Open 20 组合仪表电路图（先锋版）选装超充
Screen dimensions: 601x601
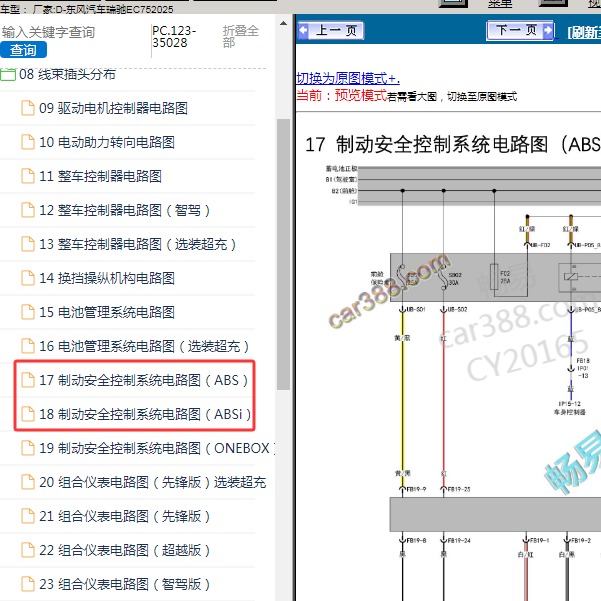click(153, 482)
